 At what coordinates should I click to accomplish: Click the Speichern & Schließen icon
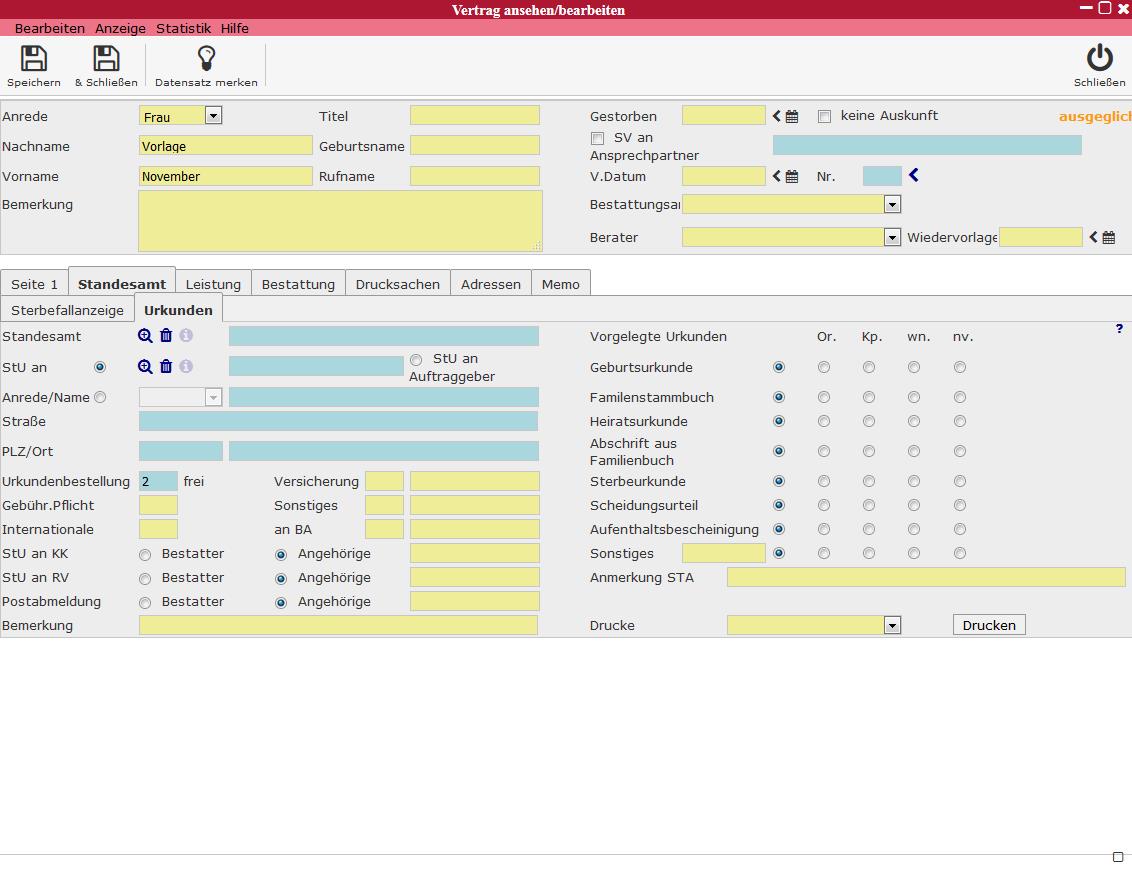(106, 59)
